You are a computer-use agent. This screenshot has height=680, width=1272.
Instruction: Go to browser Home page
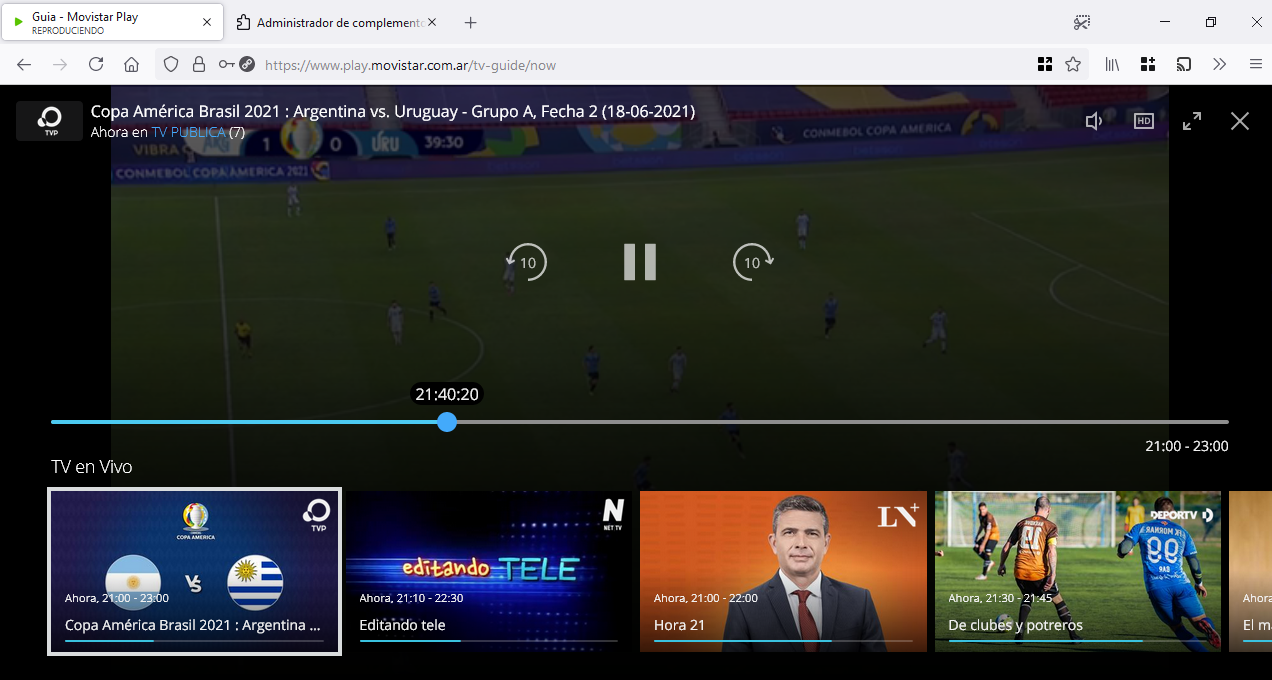click(131, 64)
